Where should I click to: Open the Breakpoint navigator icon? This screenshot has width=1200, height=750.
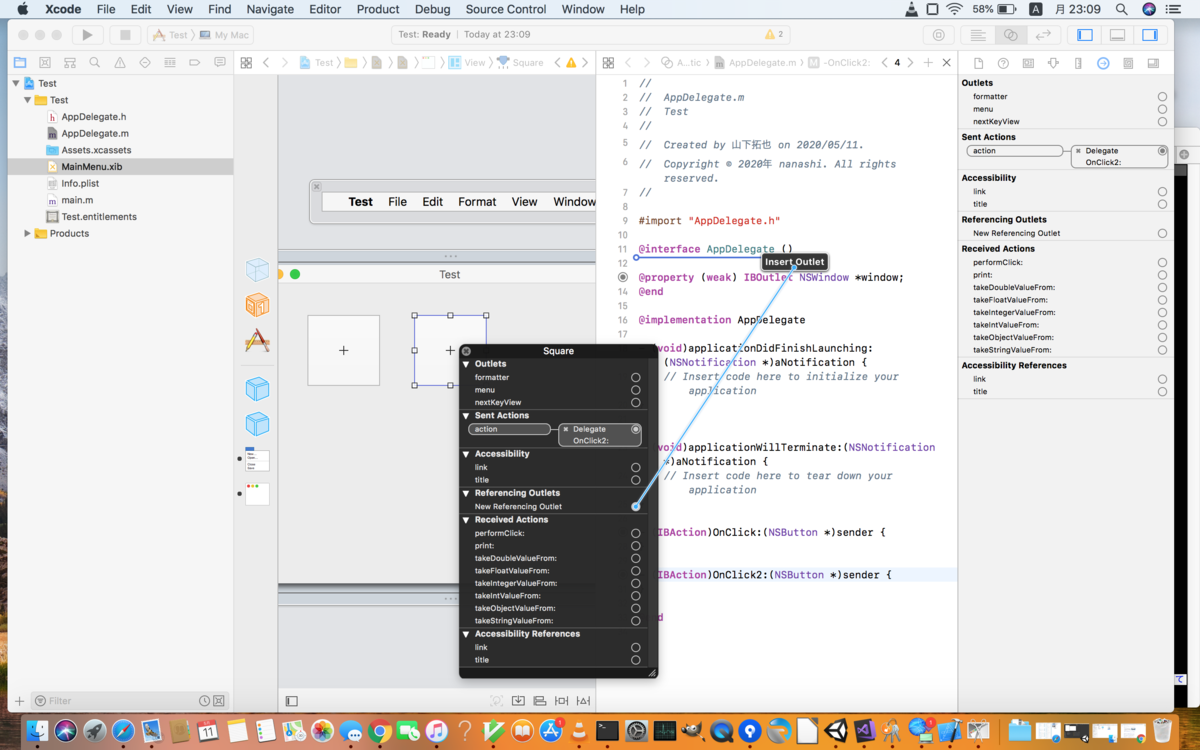click(x=195, y=62)
